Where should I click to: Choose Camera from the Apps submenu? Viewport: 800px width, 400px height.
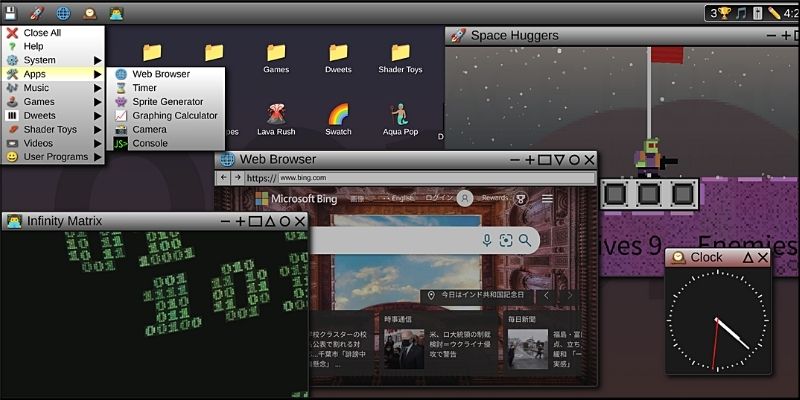(x=166, y=130)
